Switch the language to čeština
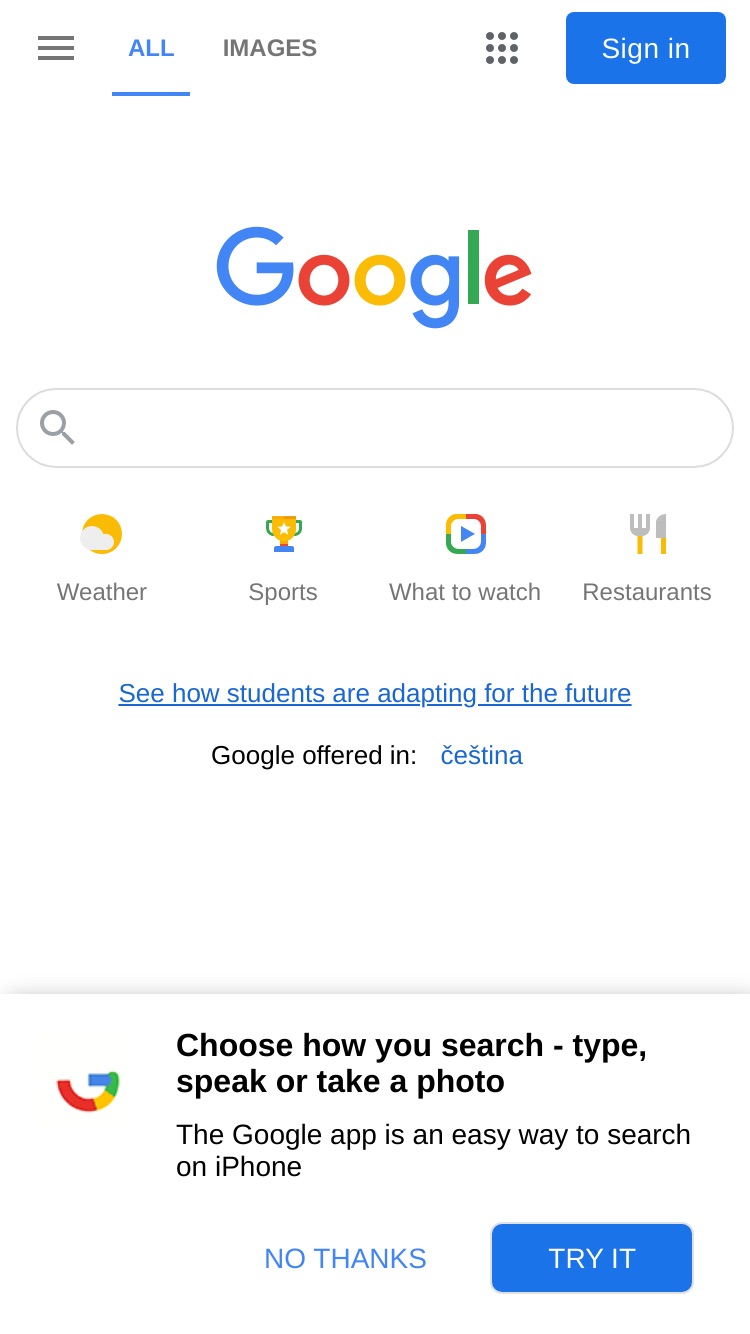This screenshot has height=1334, width=750. click(482, 755)
